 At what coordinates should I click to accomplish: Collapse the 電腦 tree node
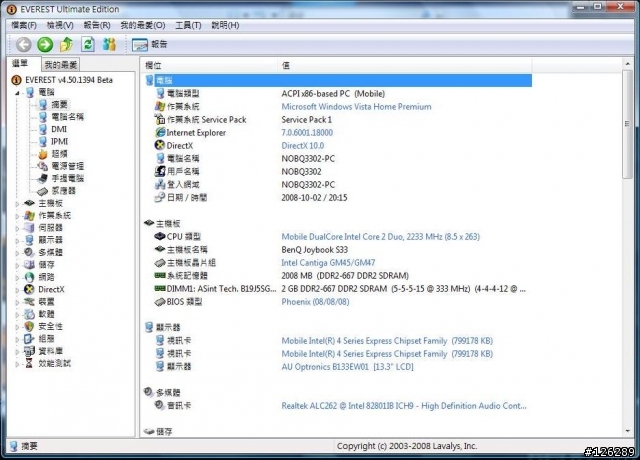pyautogui.click(x=17, y=93)
